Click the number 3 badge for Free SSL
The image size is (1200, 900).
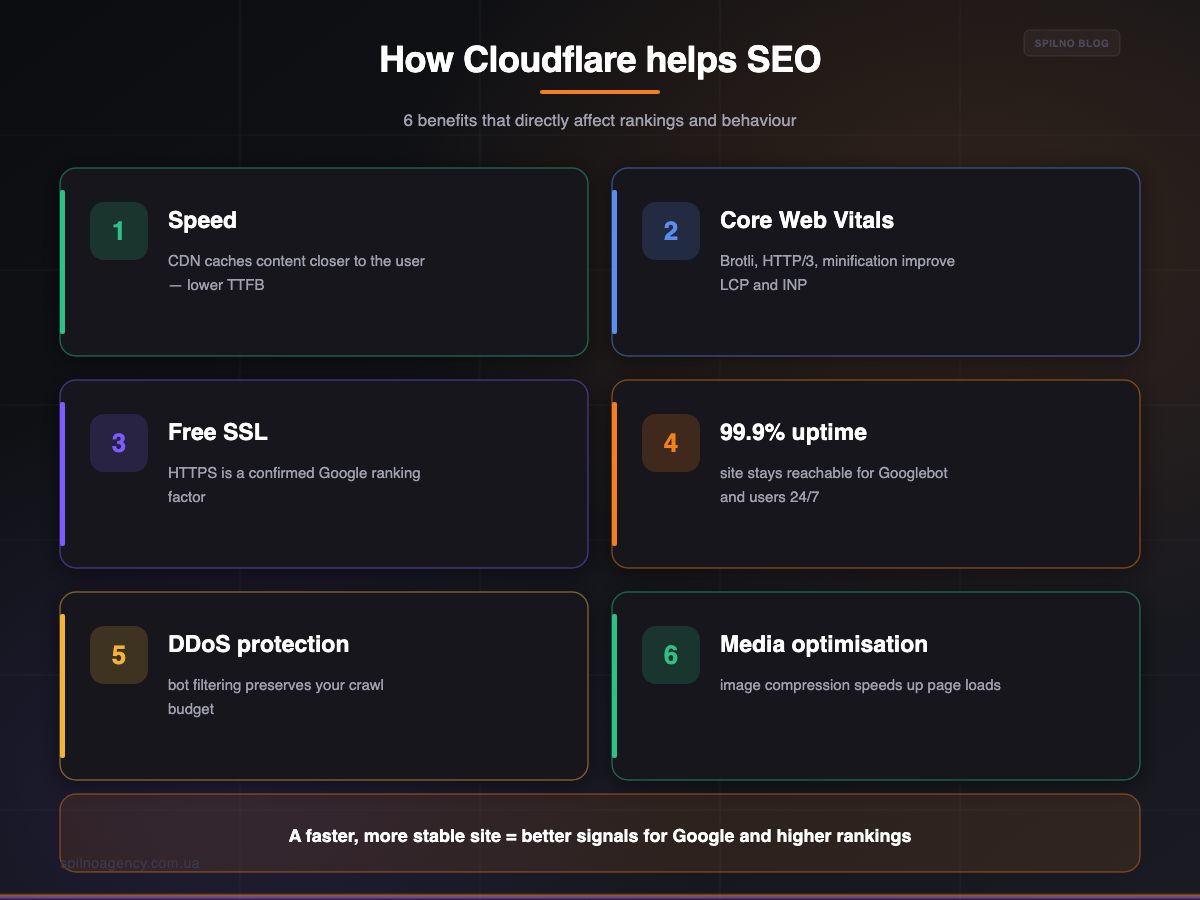119,443
